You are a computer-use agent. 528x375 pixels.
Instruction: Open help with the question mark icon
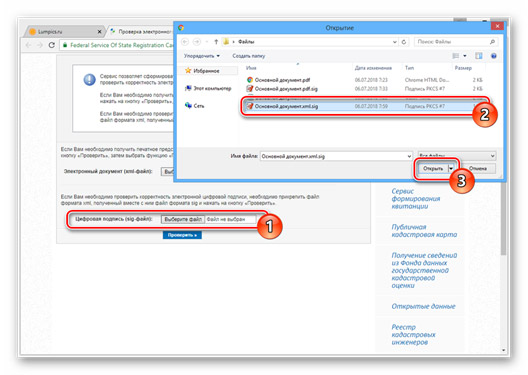coord(494,56)
